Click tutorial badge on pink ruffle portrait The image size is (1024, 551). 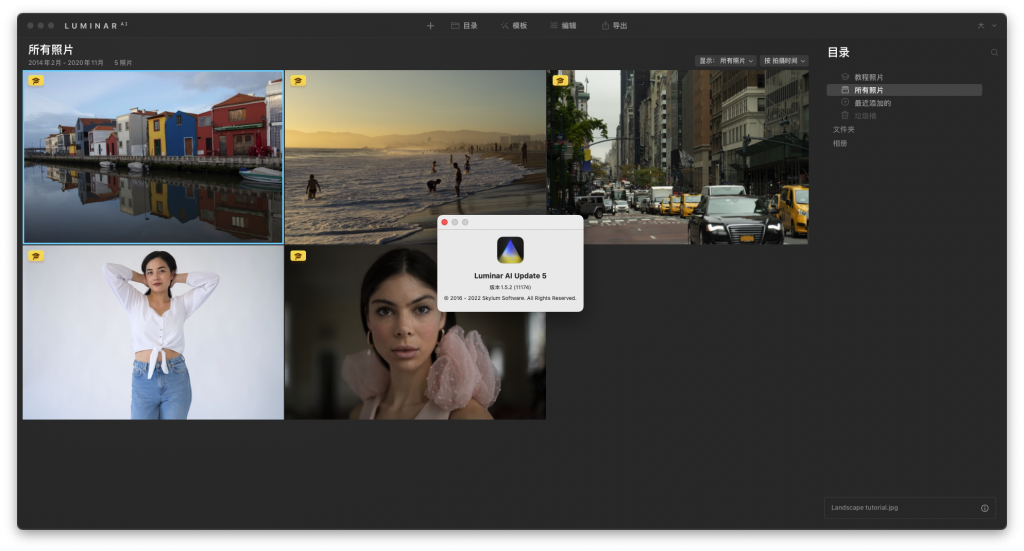click(298, 256)
